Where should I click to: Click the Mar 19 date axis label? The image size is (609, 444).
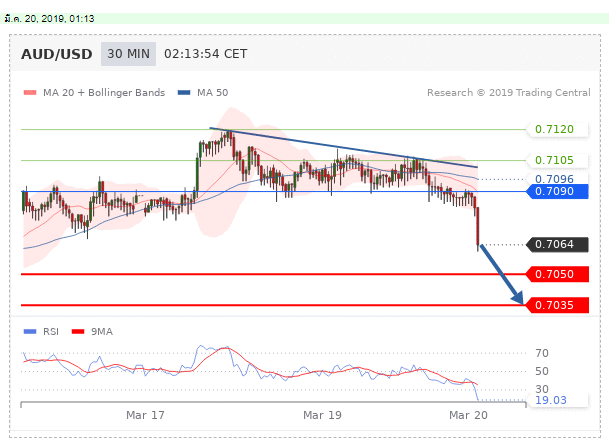pyautogui.click(x=322, y=415)
